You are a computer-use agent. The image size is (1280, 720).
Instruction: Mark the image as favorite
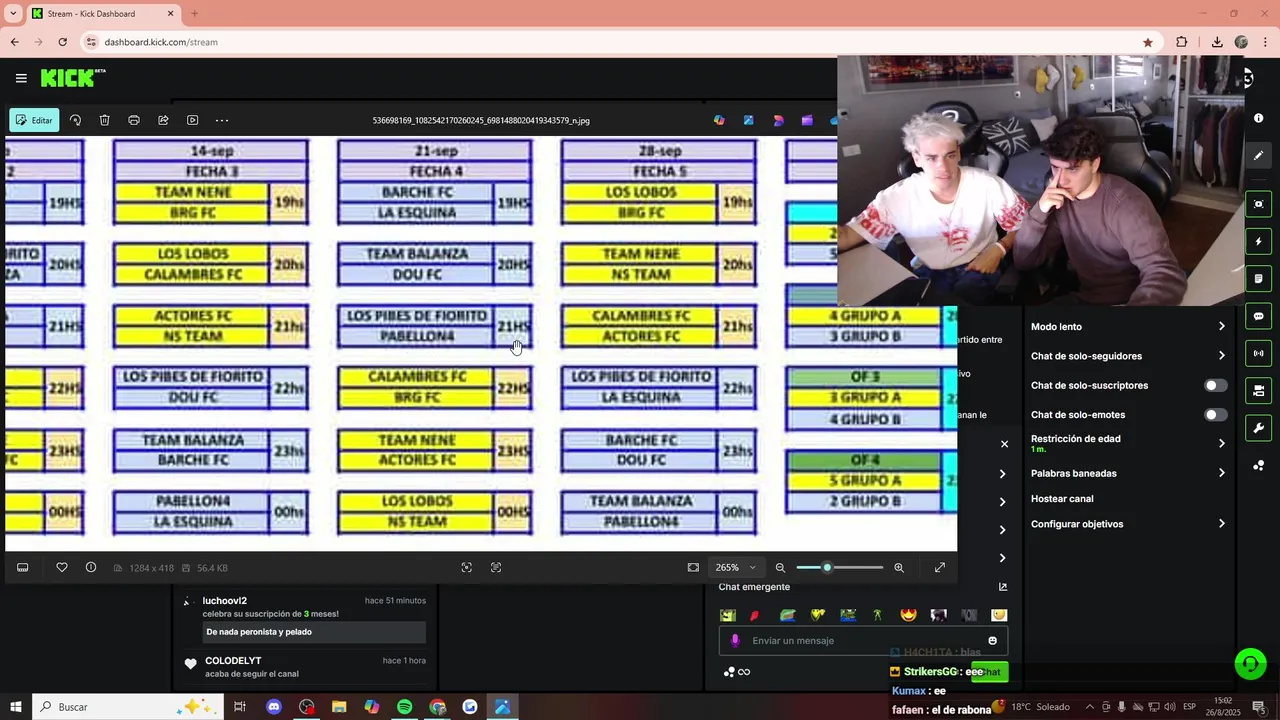click(x=62, y=567)
